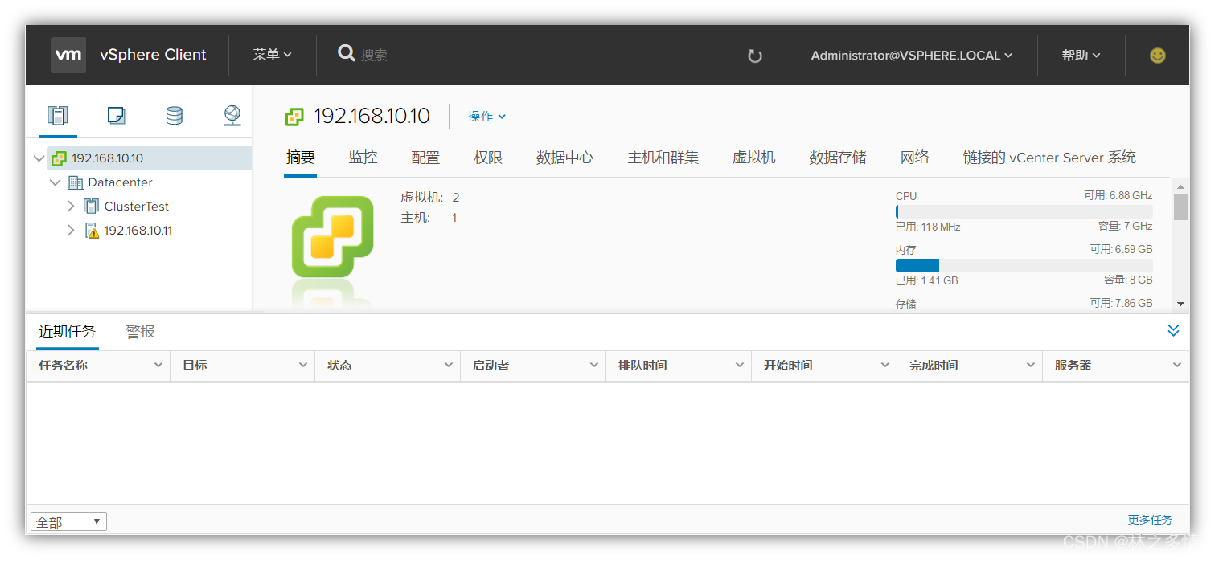Sort by the 任务名称 column header
The width and height of the screenshot is (1216, 561).
pos(63,365)
